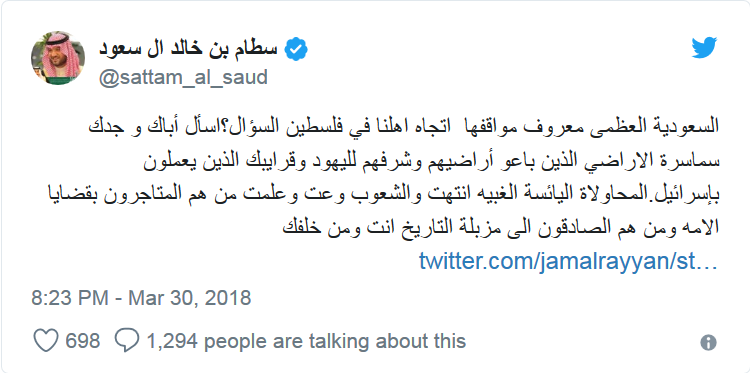Click the 698 likes count
Image resolution: width=750 pixels, height=373 pixels.
tap(83, 341)
